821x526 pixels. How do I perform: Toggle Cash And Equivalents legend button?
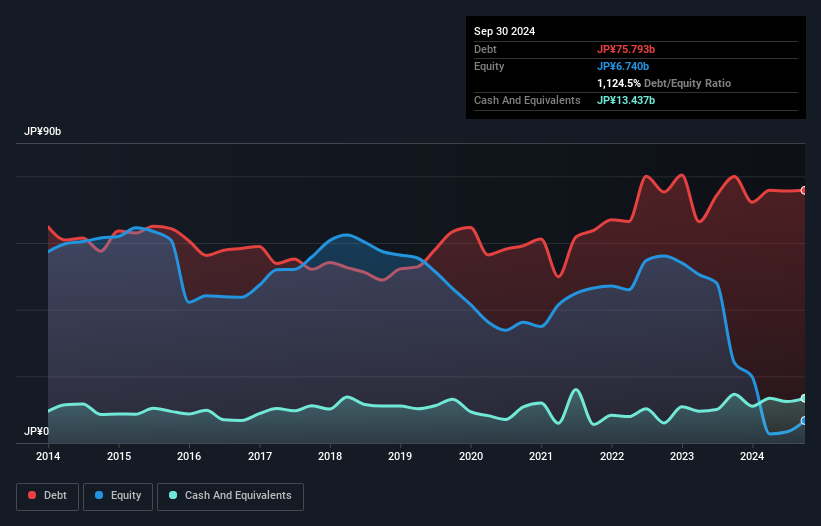(230, 497)
